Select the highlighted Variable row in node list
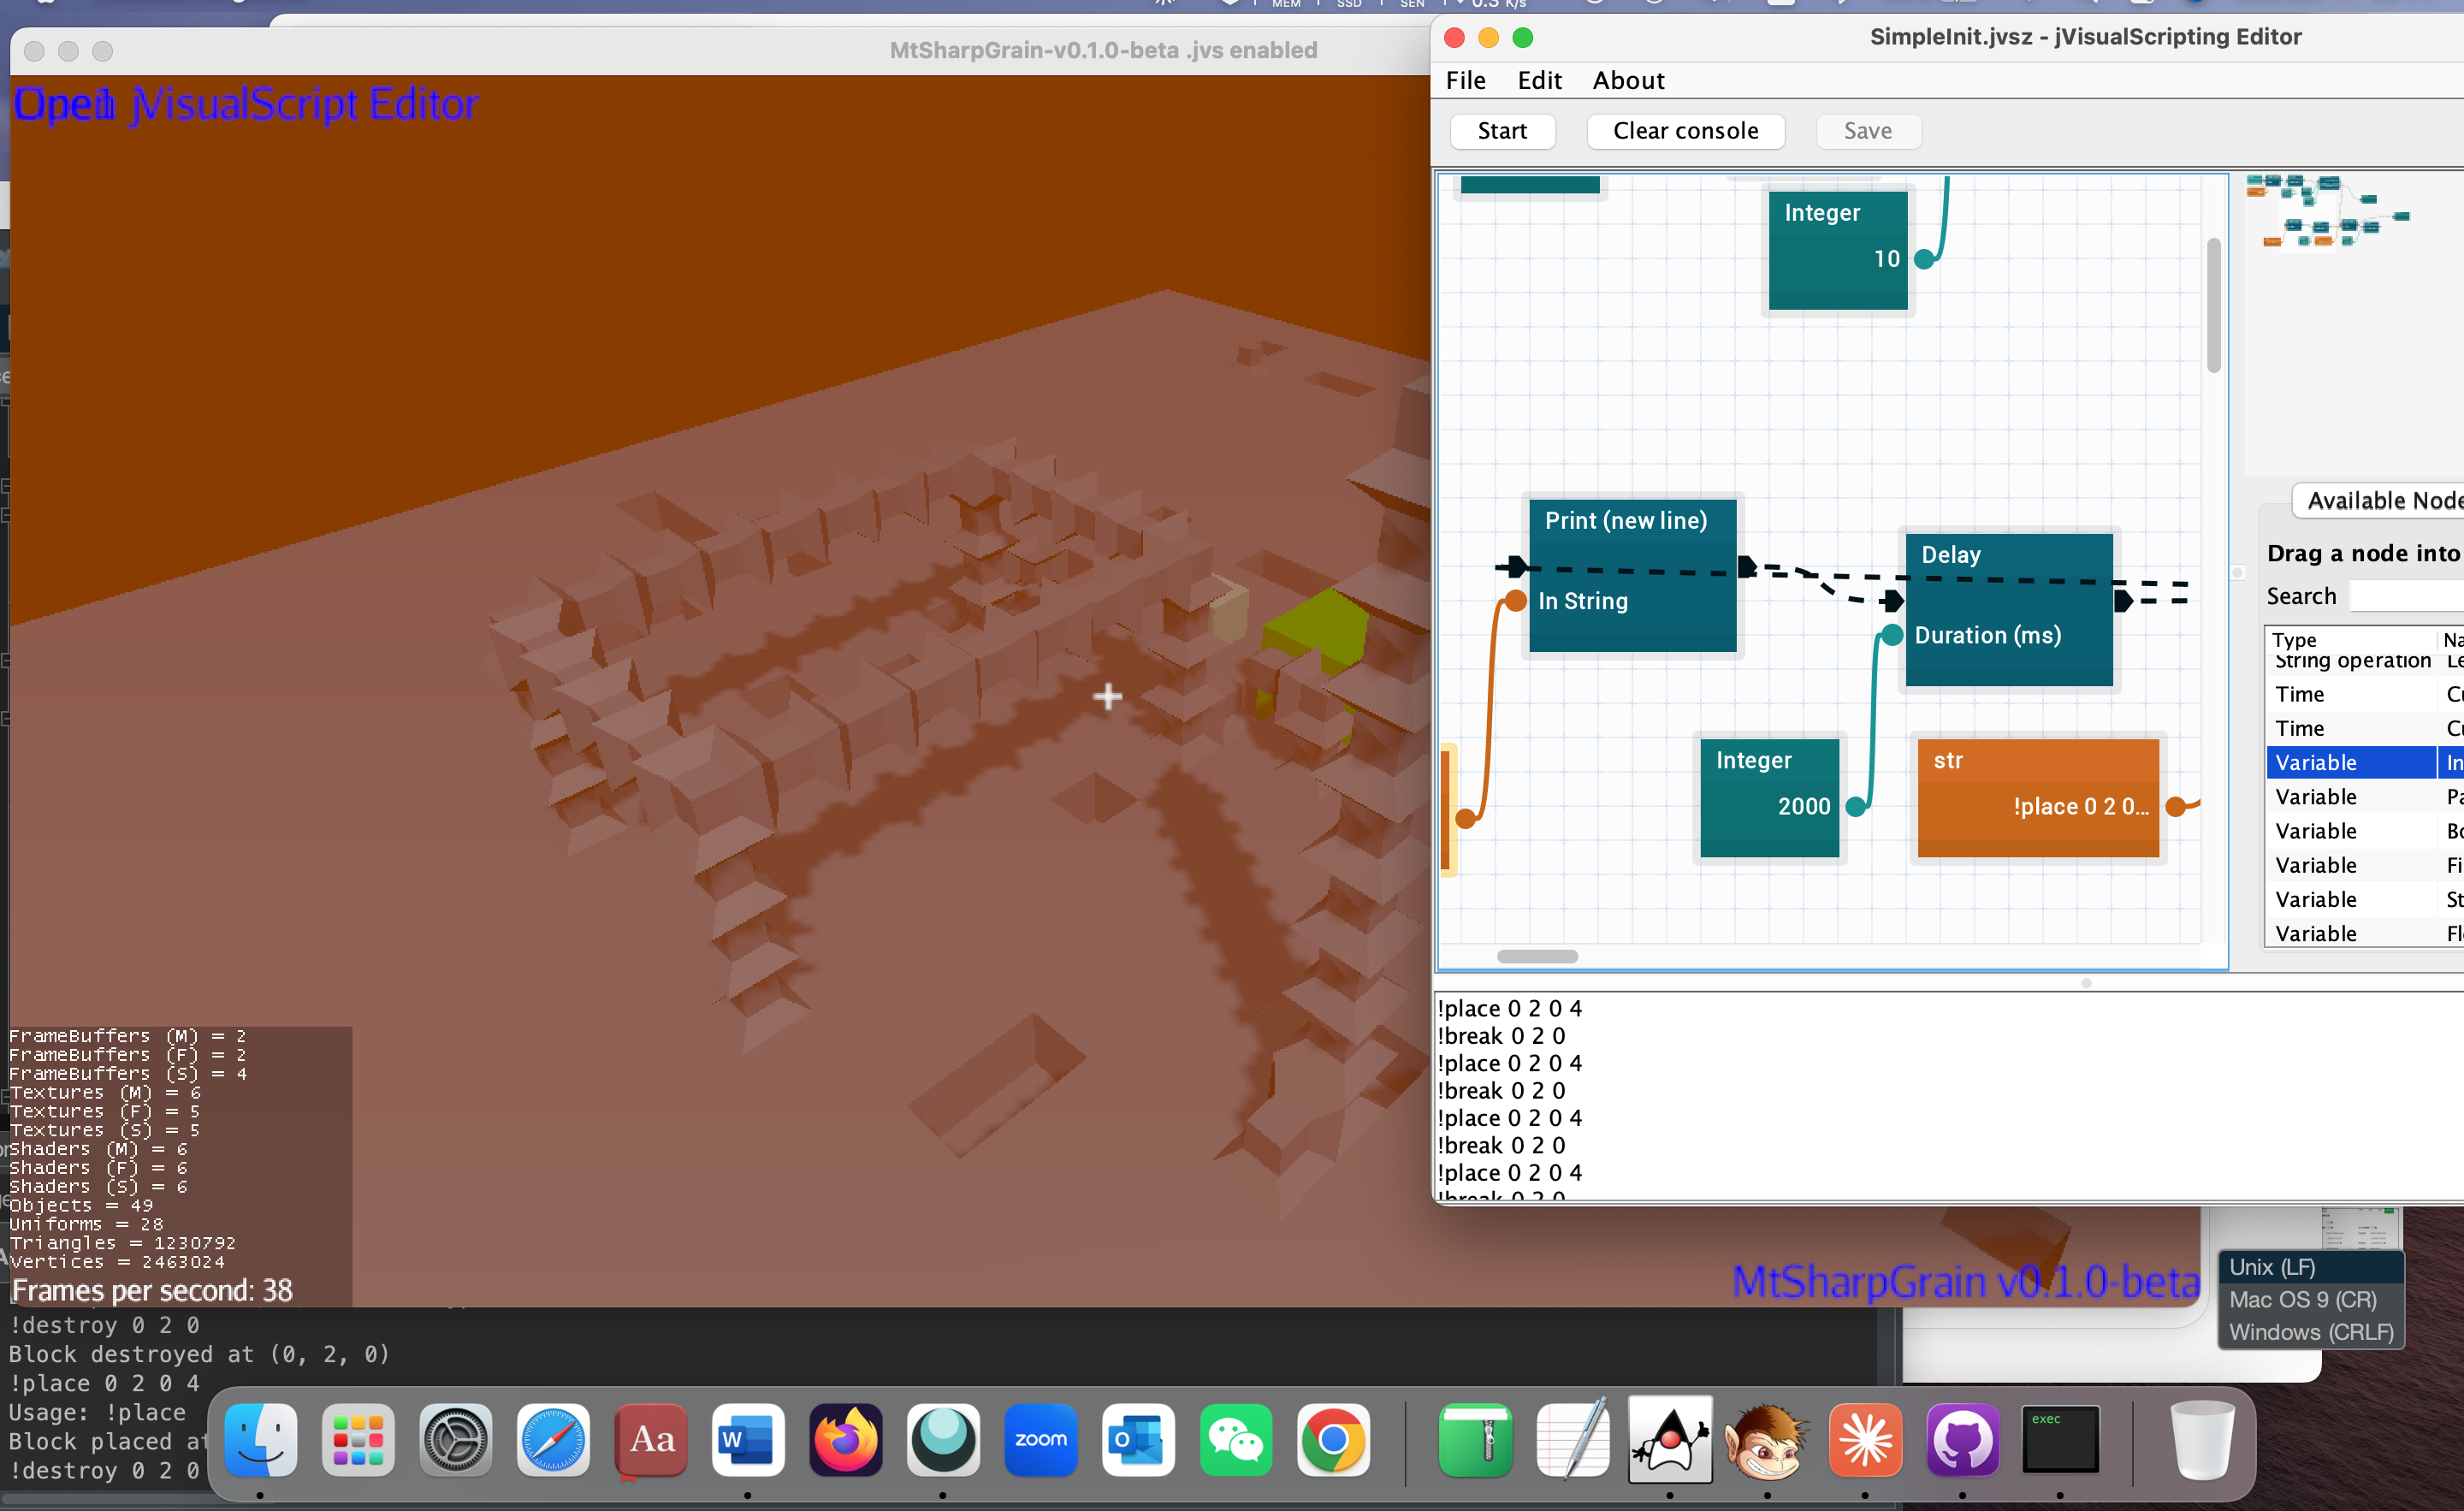 [x=2364, y=762]
